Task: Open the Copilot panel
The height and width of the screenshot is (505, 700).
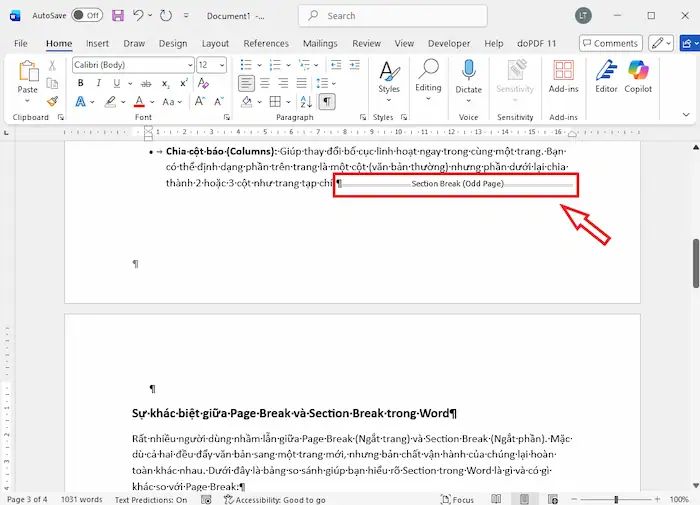Action: (638, 76)
